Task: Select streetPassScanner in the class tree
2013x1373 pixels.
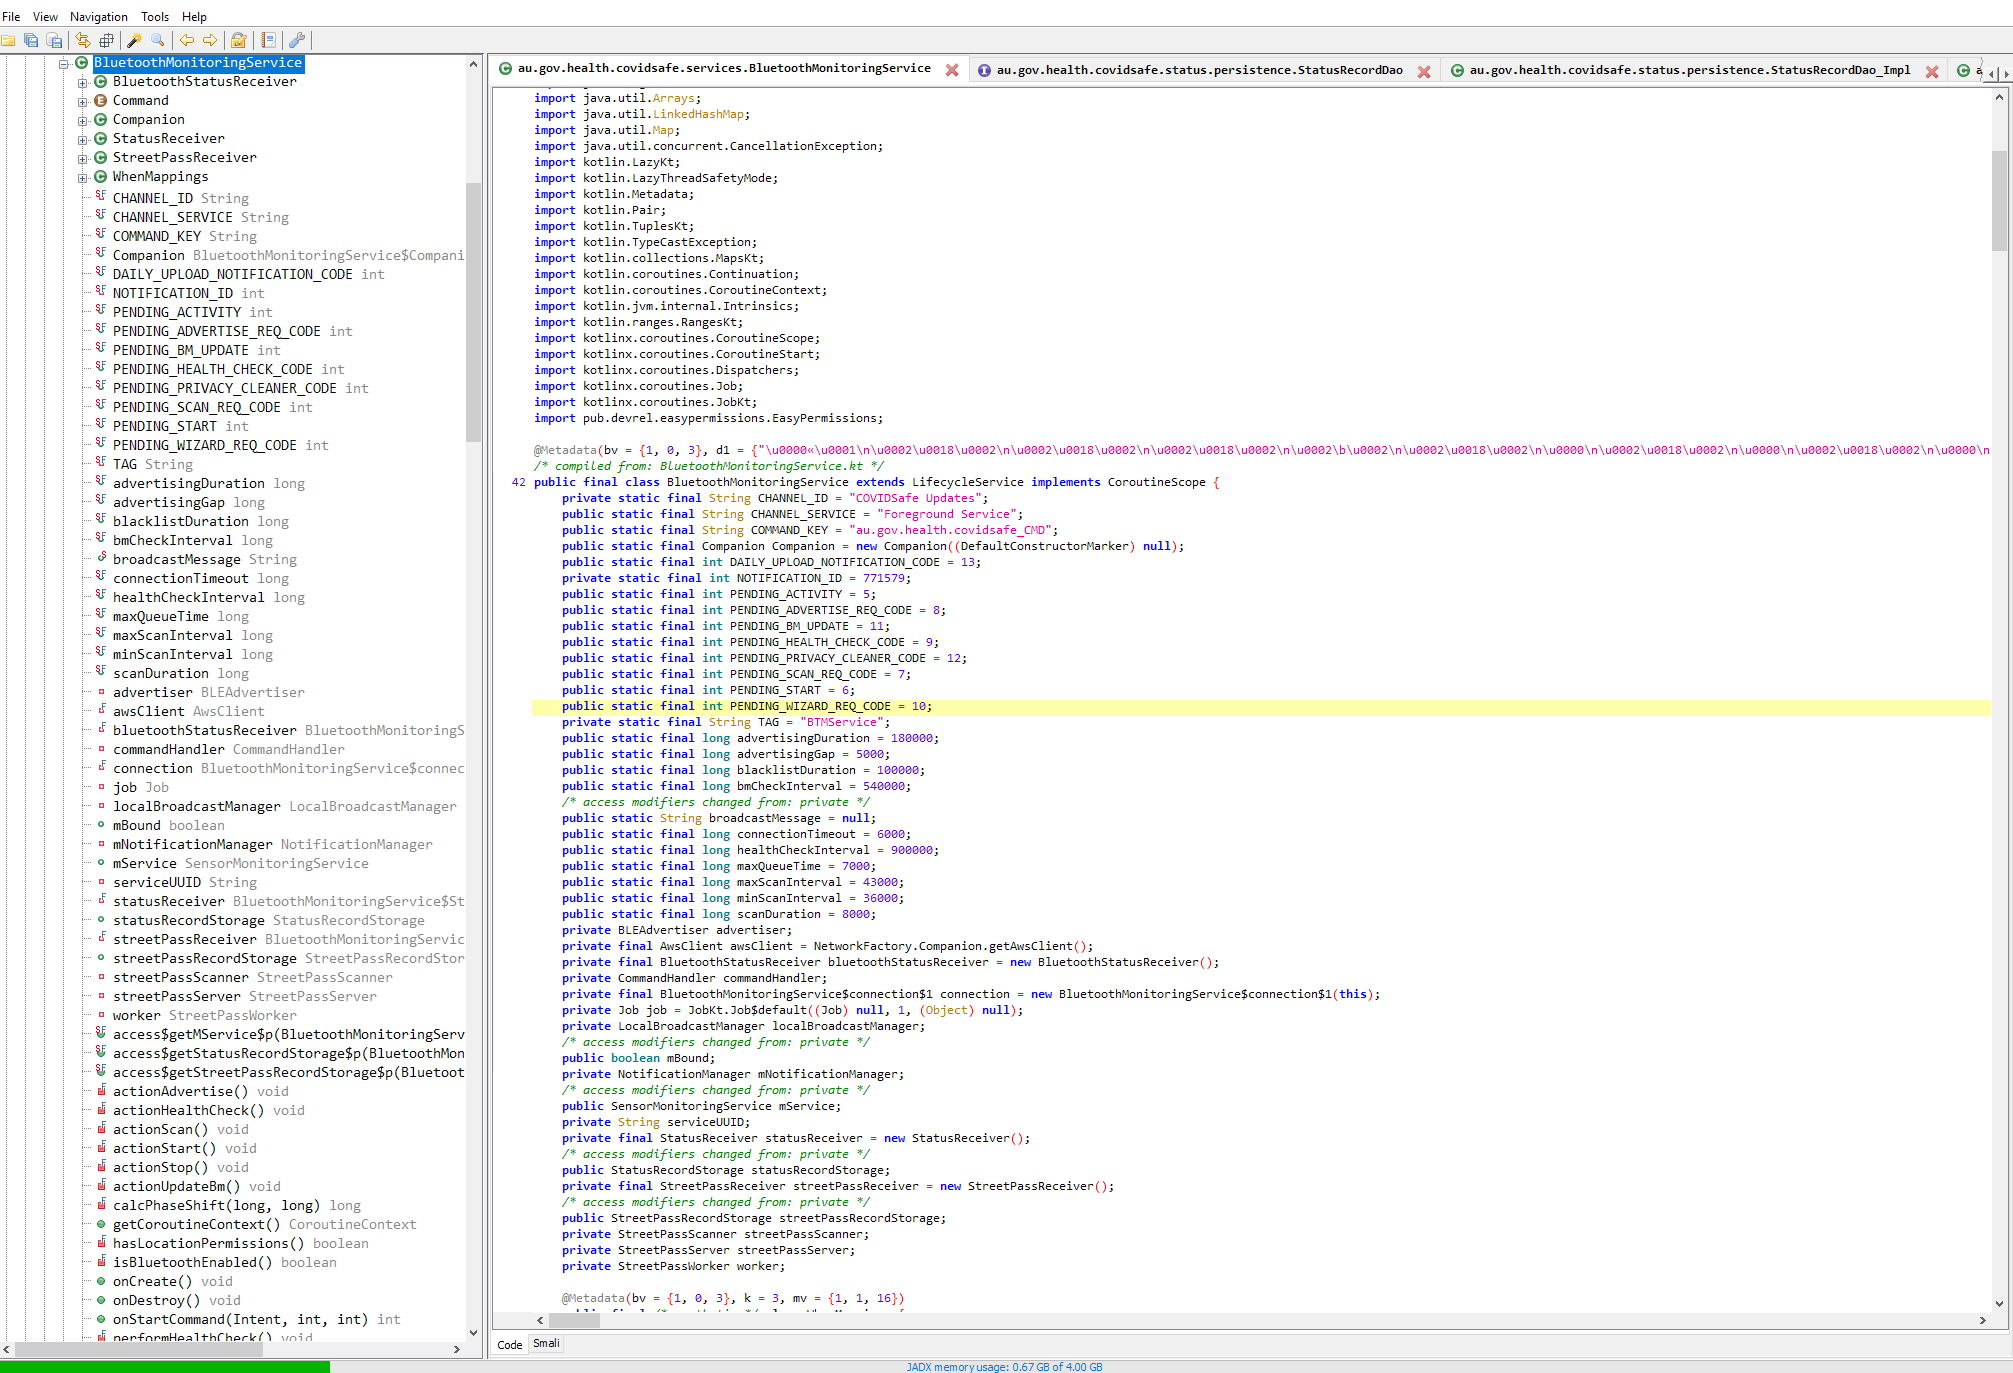Action: [x=253, y=977]
